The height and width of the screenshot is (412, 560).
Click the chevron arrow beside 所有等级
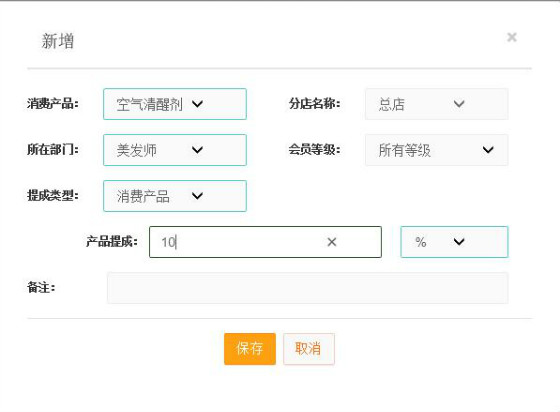488,150
